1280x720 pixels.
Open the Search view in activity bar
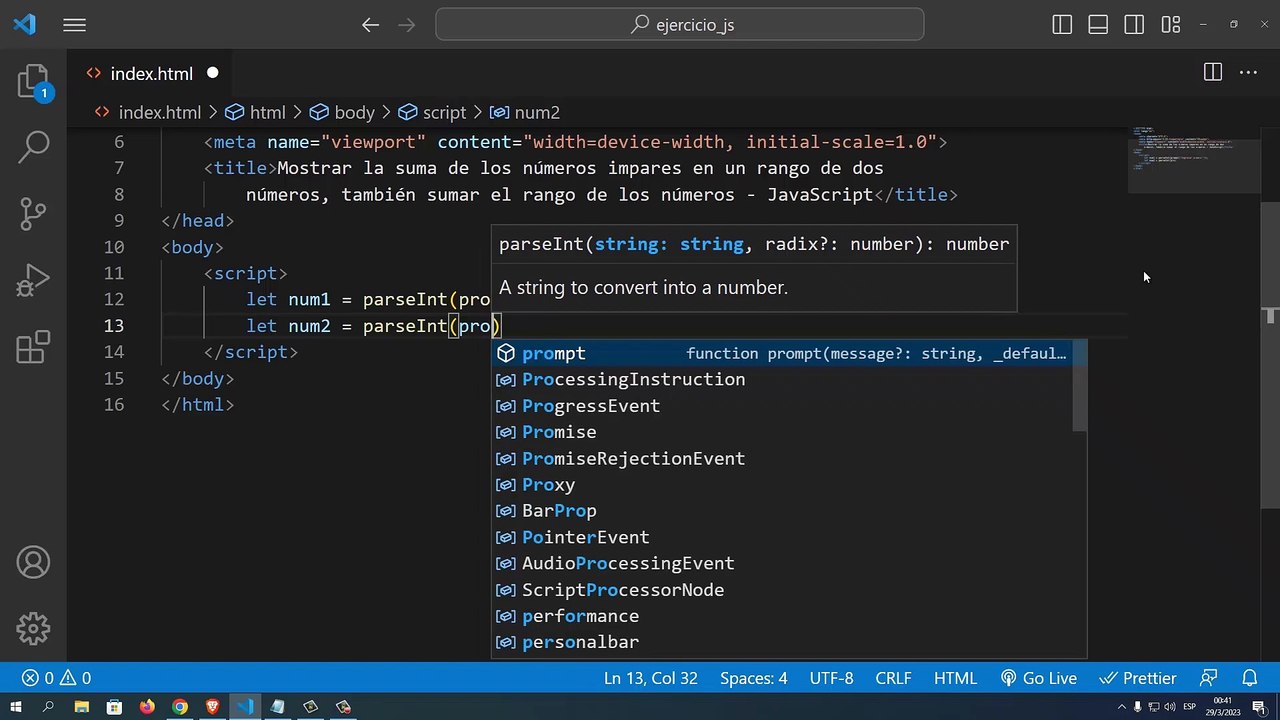click(33, 147)
